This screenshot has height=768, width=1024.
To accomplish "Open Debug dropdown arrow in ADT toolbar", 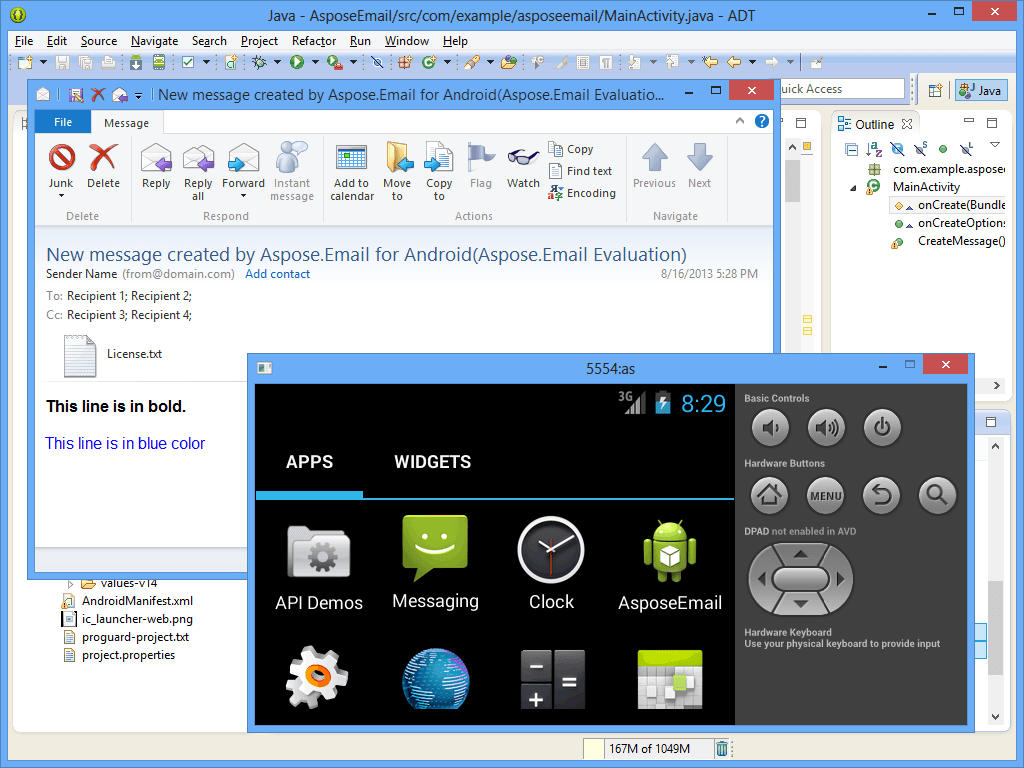I will 277,62.
